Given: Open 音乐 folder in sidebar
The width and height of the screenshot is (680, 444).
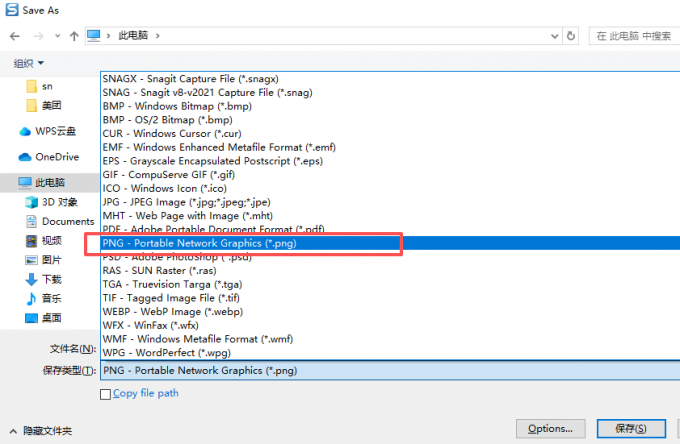Looking at the screenshot, I should [43, 298].
